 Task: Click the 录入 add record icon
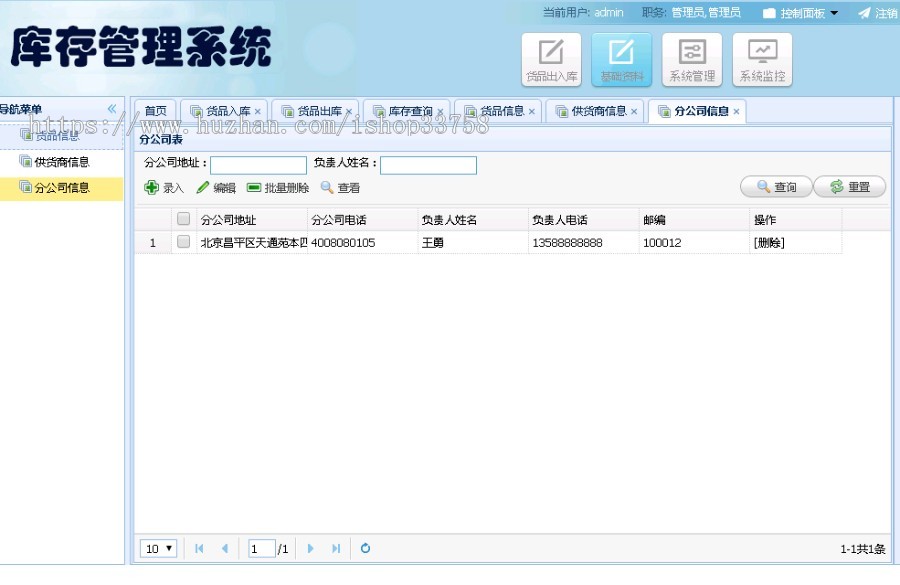pyautogui.click(x=163, y=187)
